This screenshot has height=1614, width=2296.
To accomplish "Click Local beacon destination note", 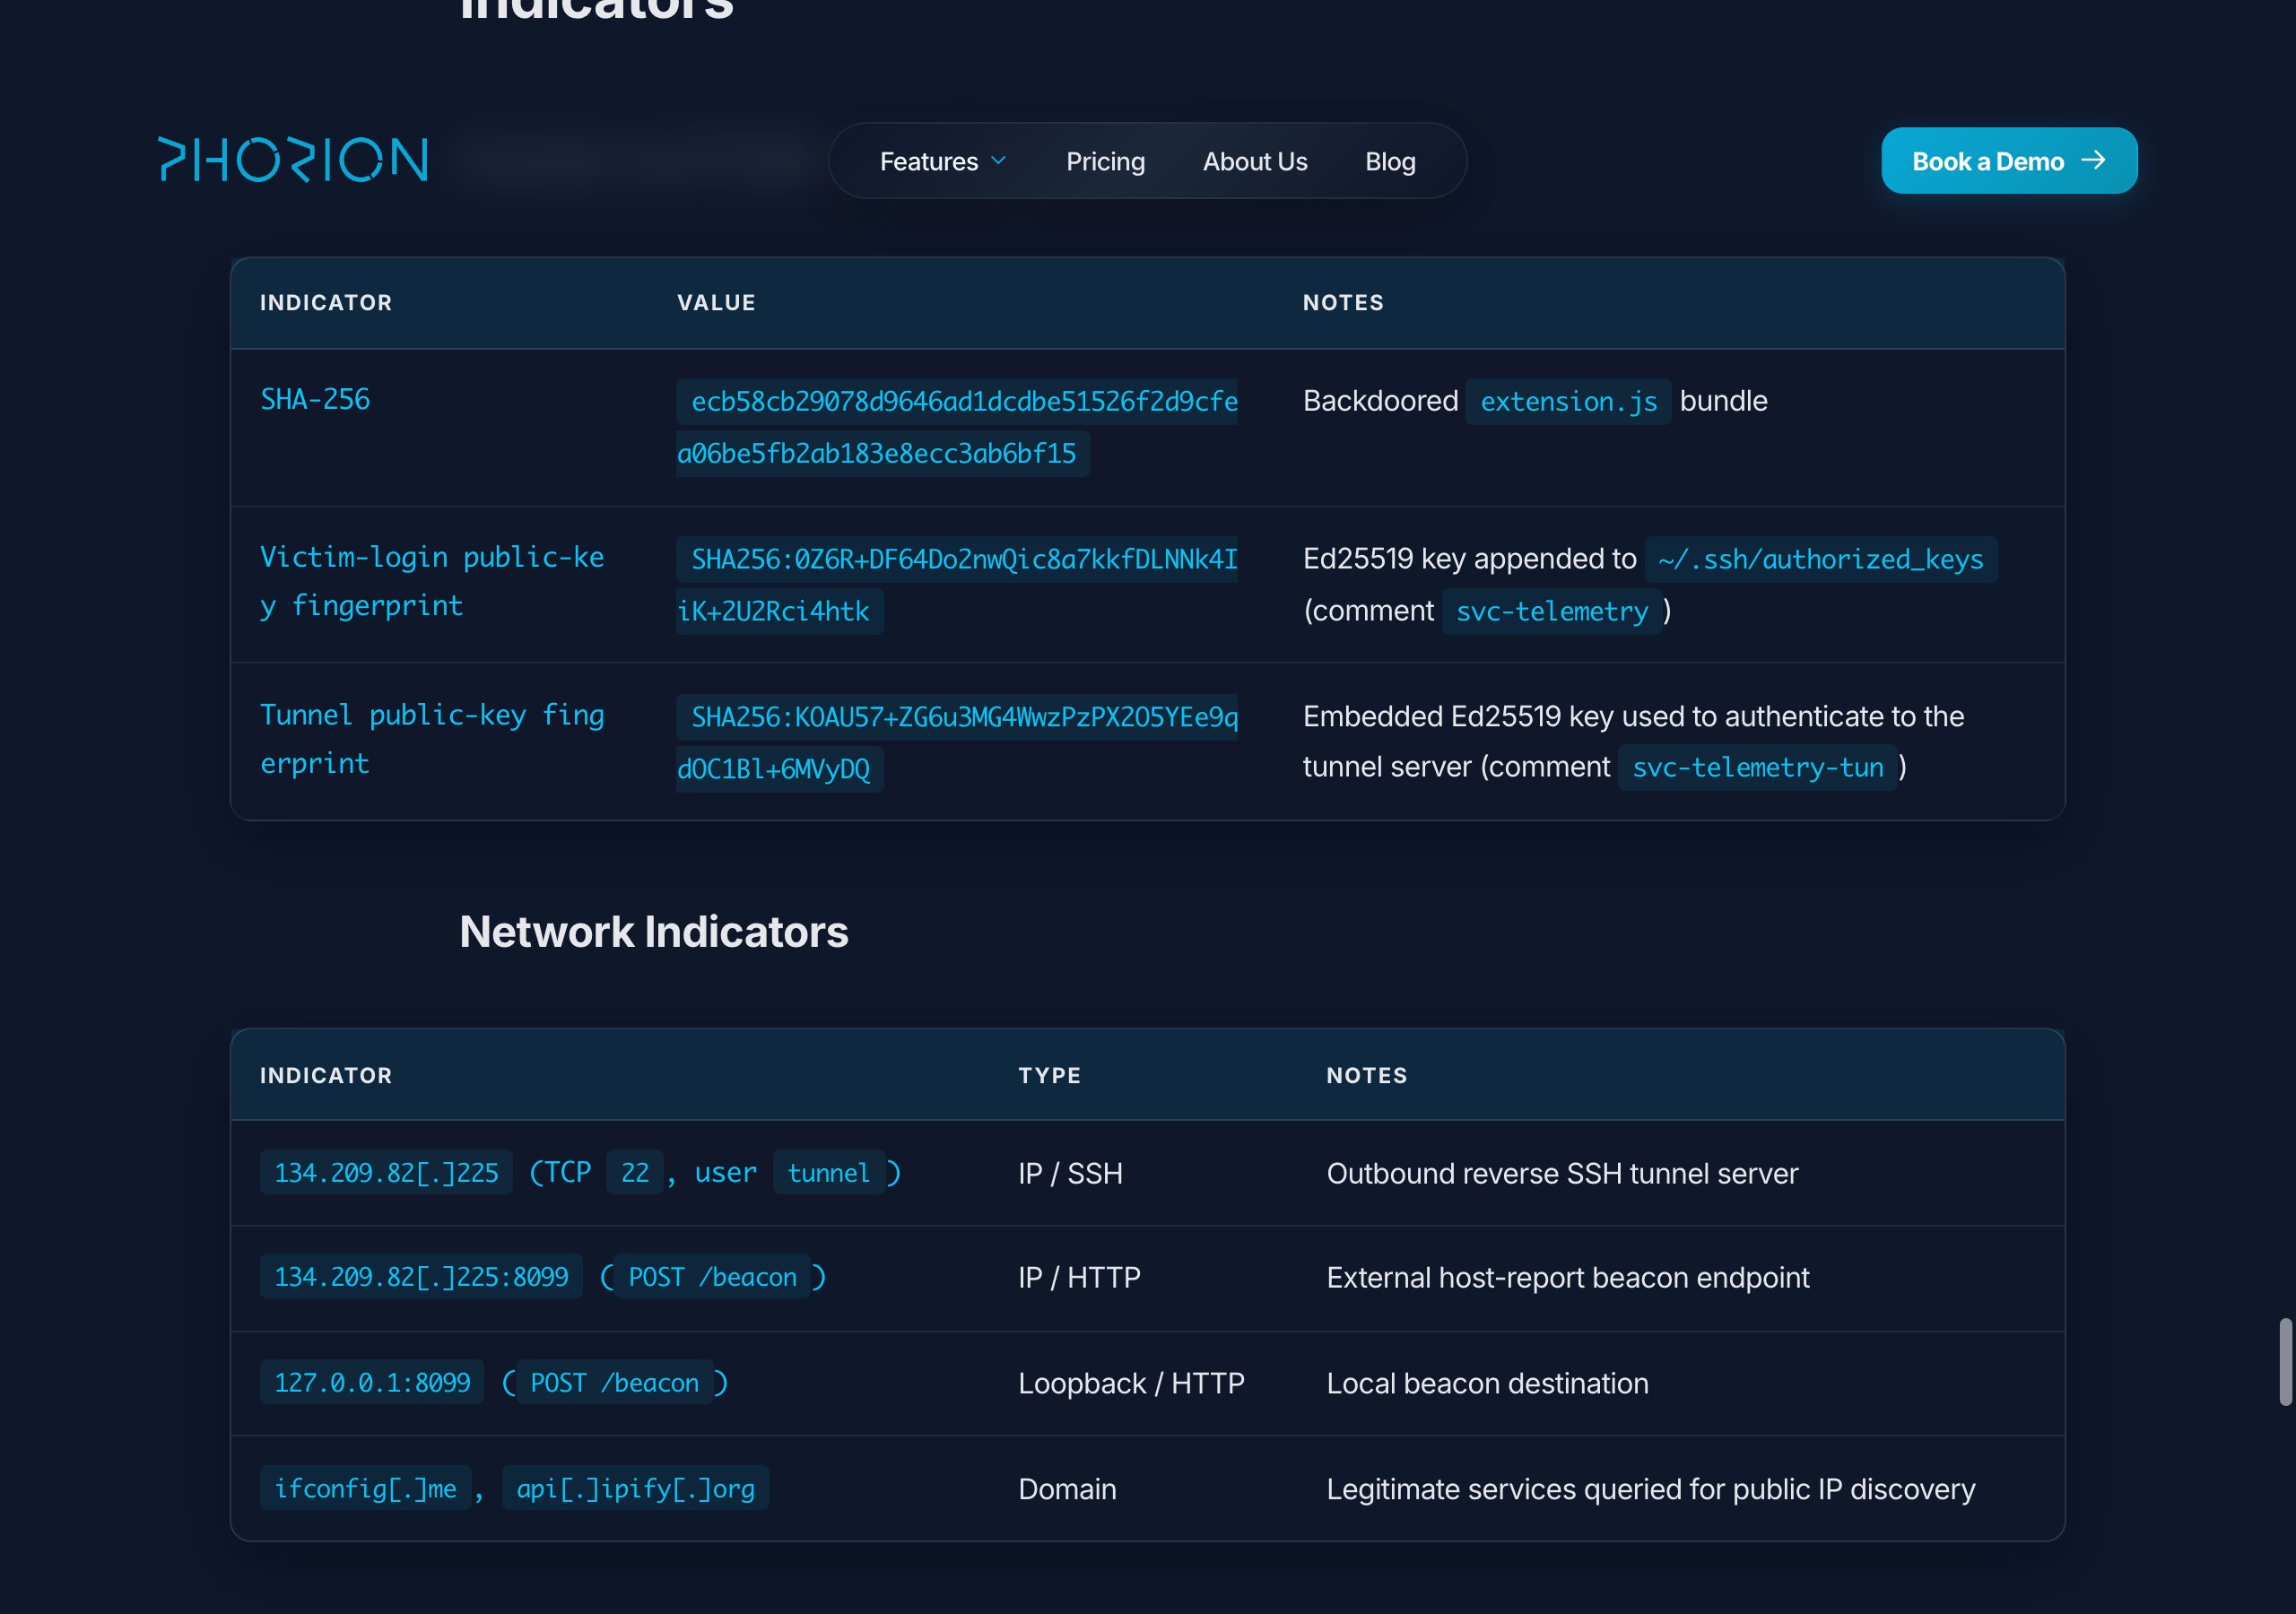I will (1487, 1383).
